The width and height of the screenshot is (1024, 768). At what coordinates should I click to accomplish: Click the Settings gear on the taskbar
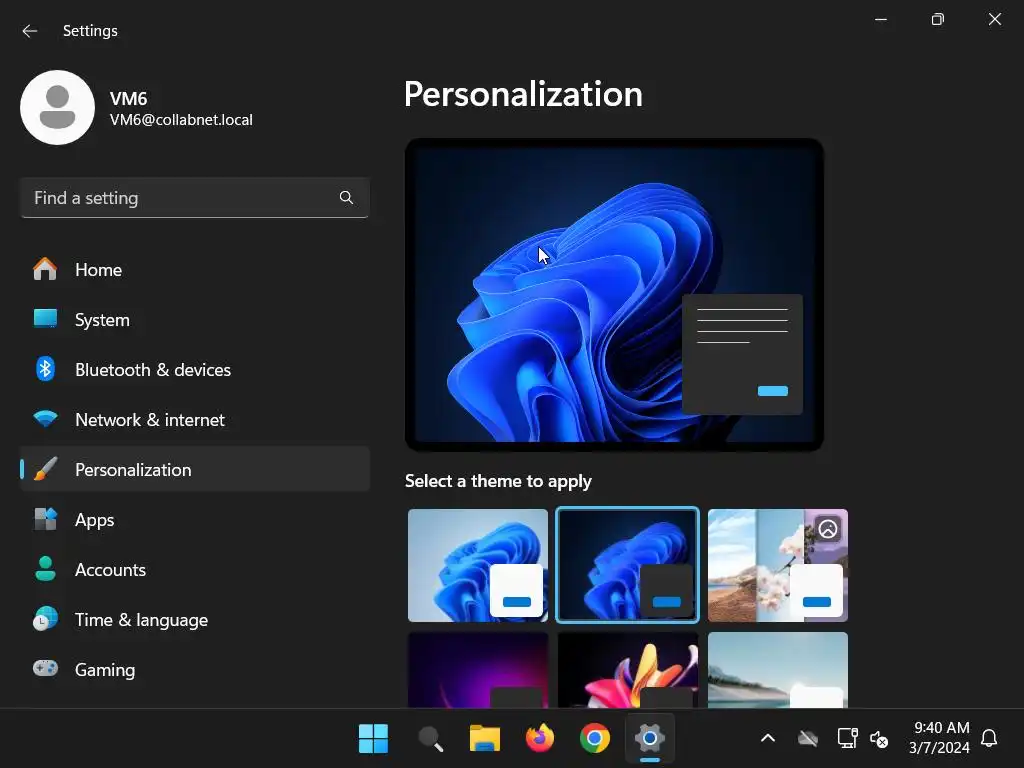tap(649, 739)
